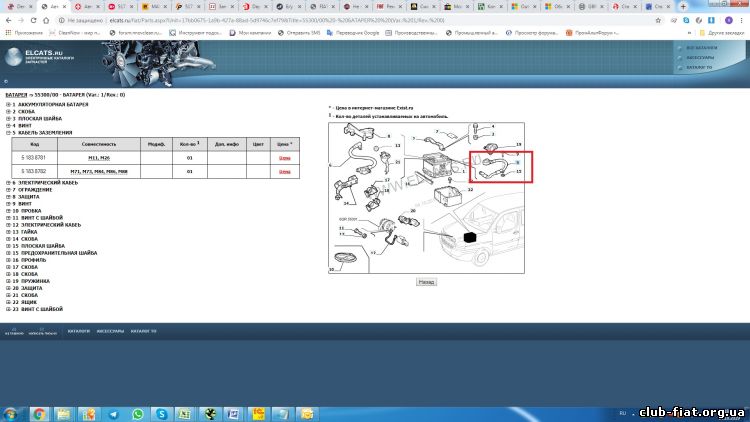Image resolution: width=750 pixels, height=422 pixels.
Task: Open the Chrome three-dot menu
Action: (741, 21)
